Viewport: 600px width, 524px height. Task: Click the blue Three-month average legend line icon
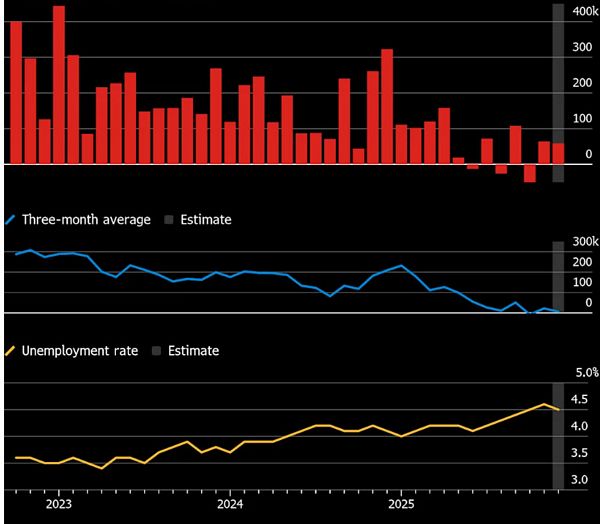pos(11,220)
